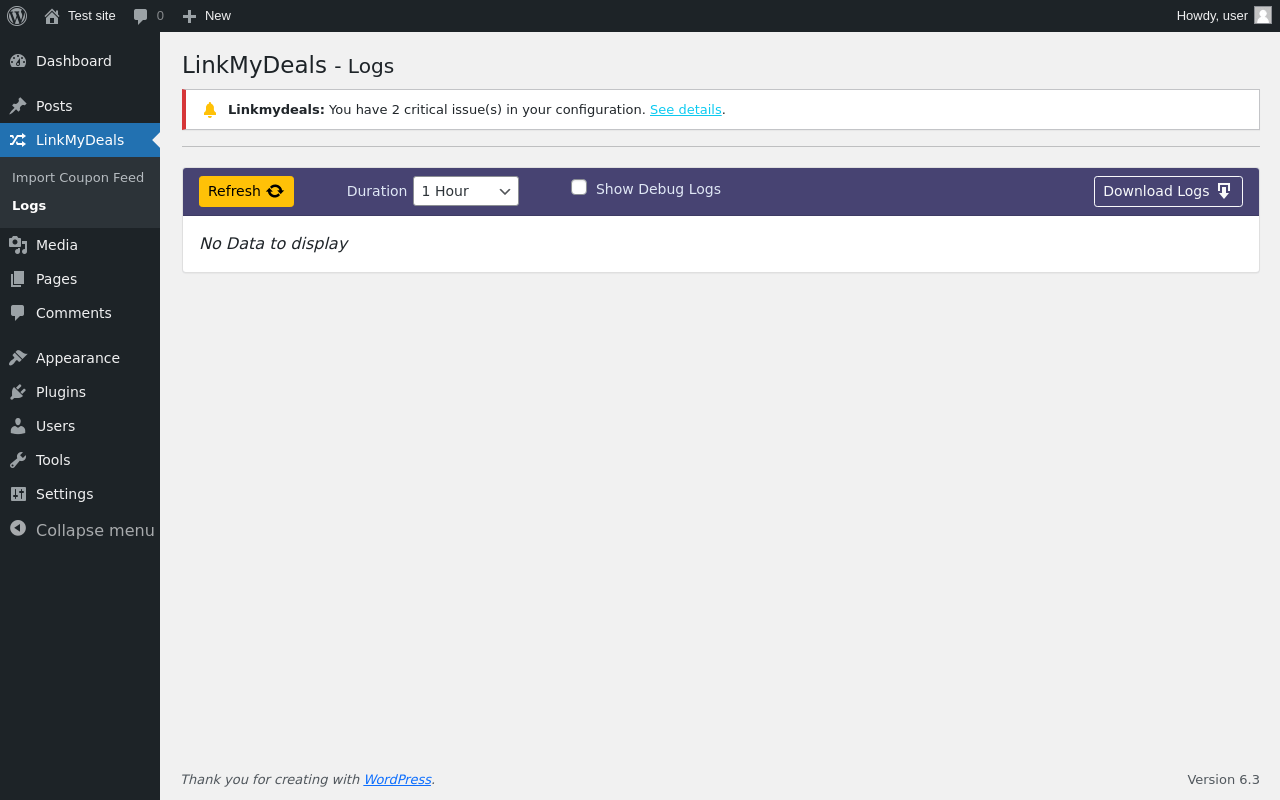Open the Dashboard menu label

click(x=74, y=61)
